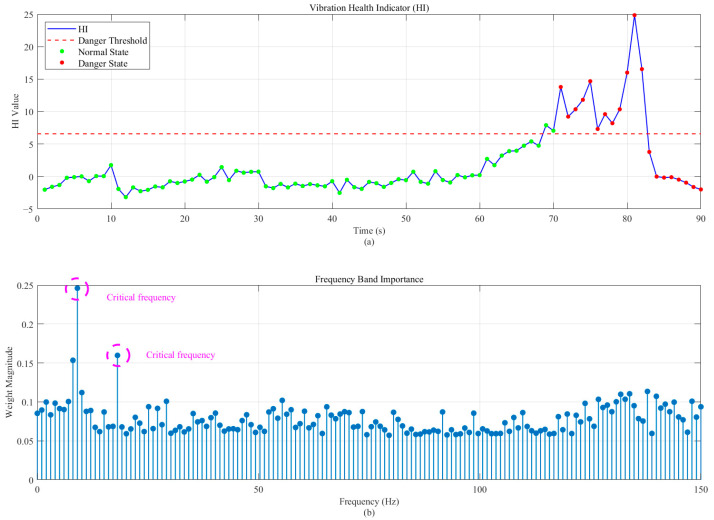
Task: Click the Danger Threshold dashed legend marker
Action: (61, 41)
